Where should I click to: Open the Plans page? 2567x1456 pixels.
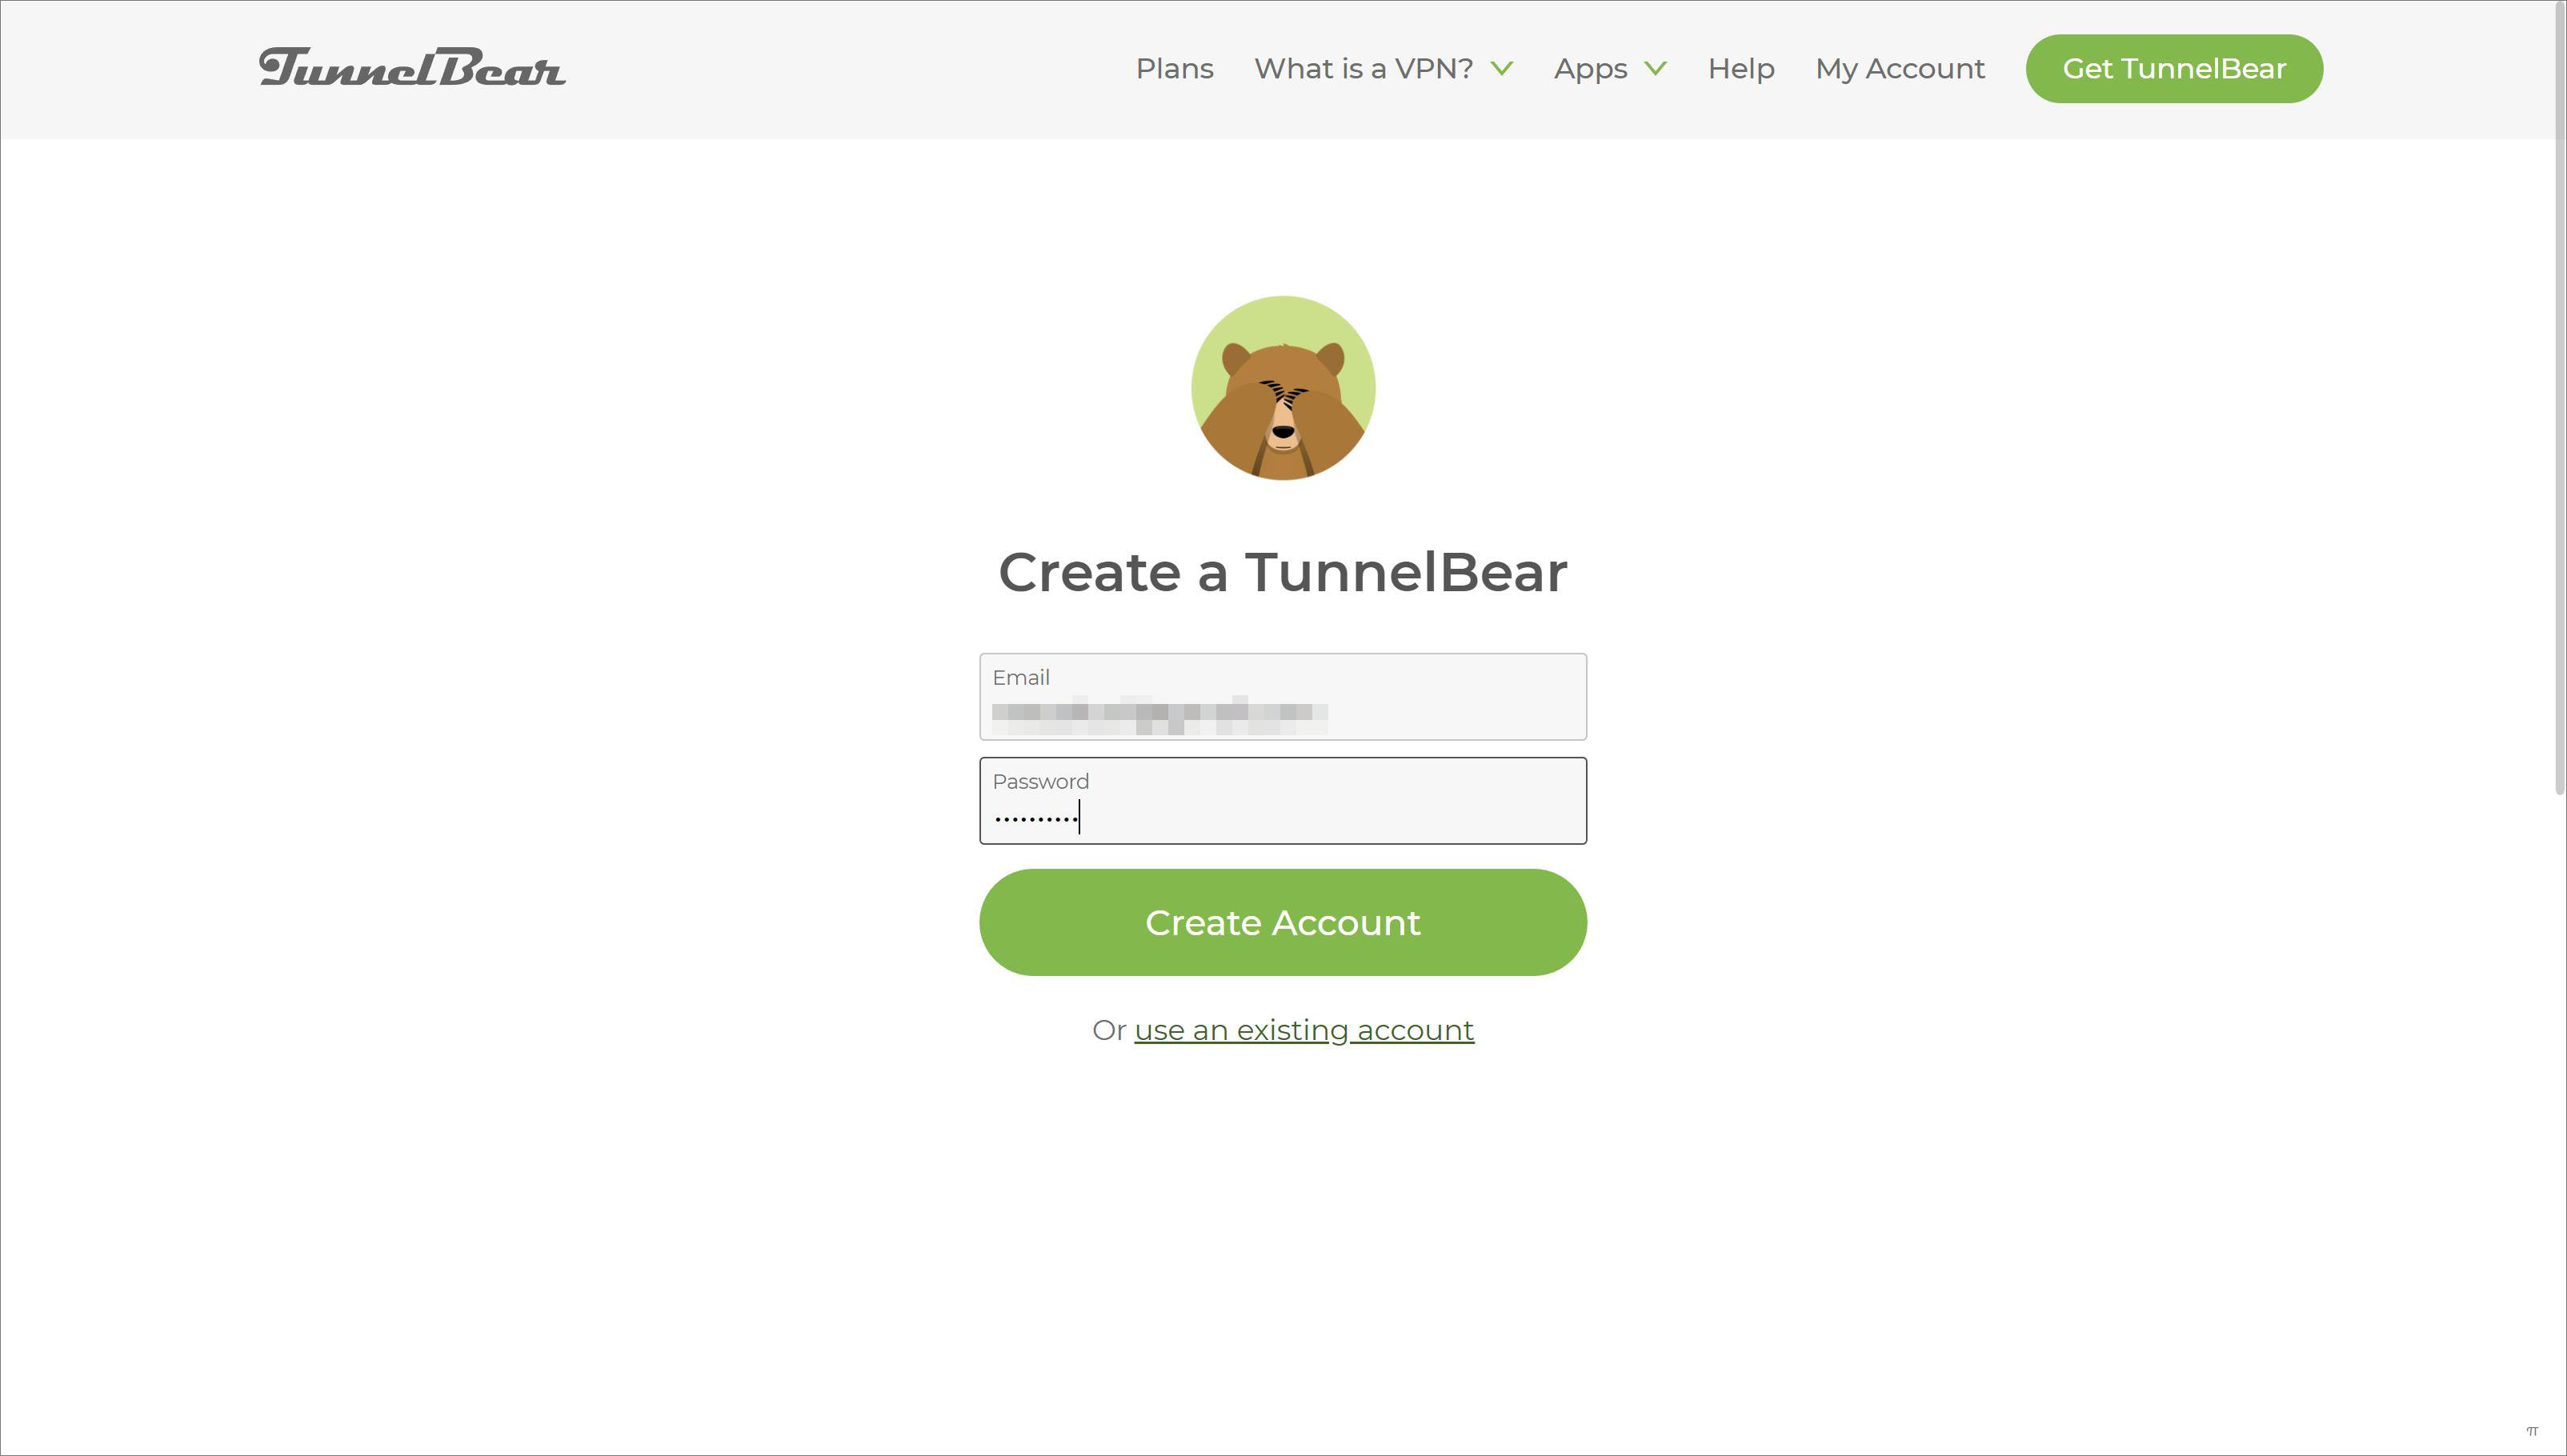(x=1174, y=68)
